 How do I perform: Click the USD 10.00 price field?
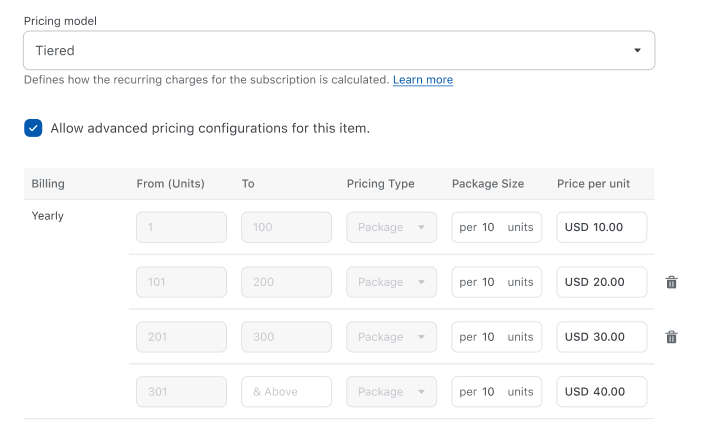click(601, 227)
